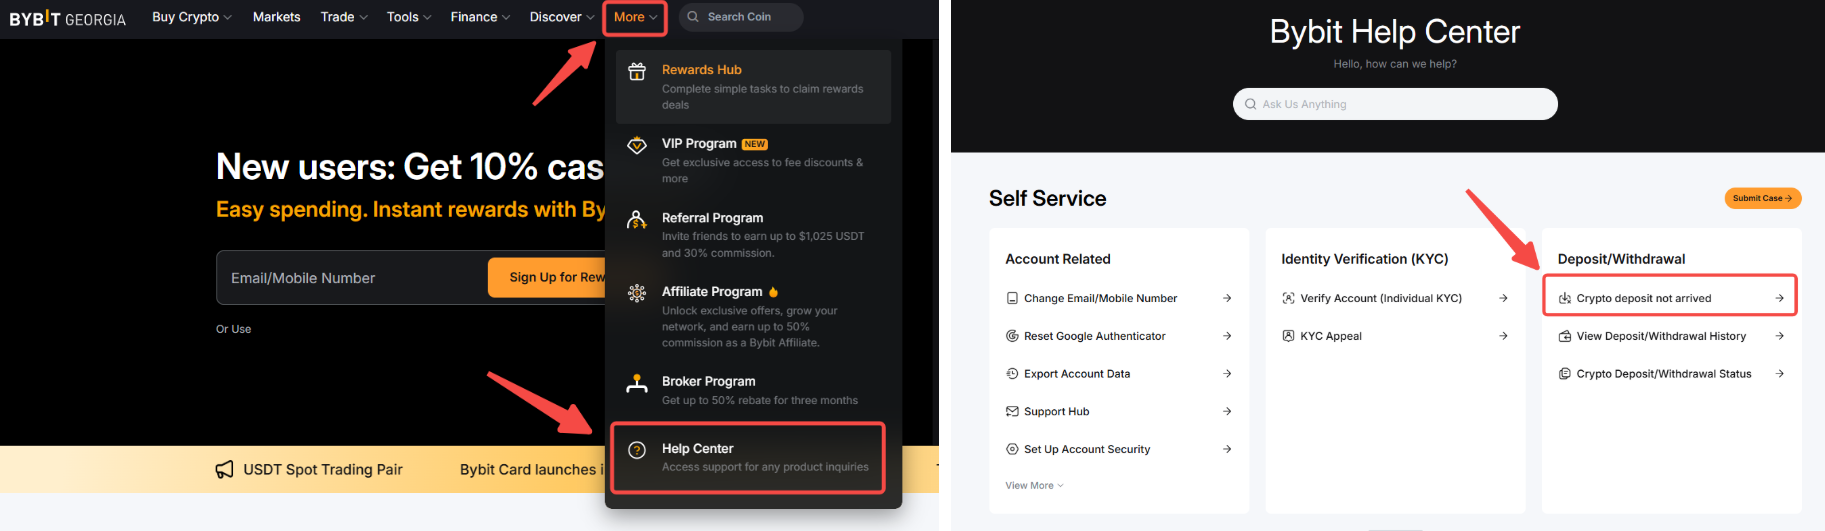Click the Help Center question mark icon
The width and height of the screenshot is (1825, 531).
(637, 450)
